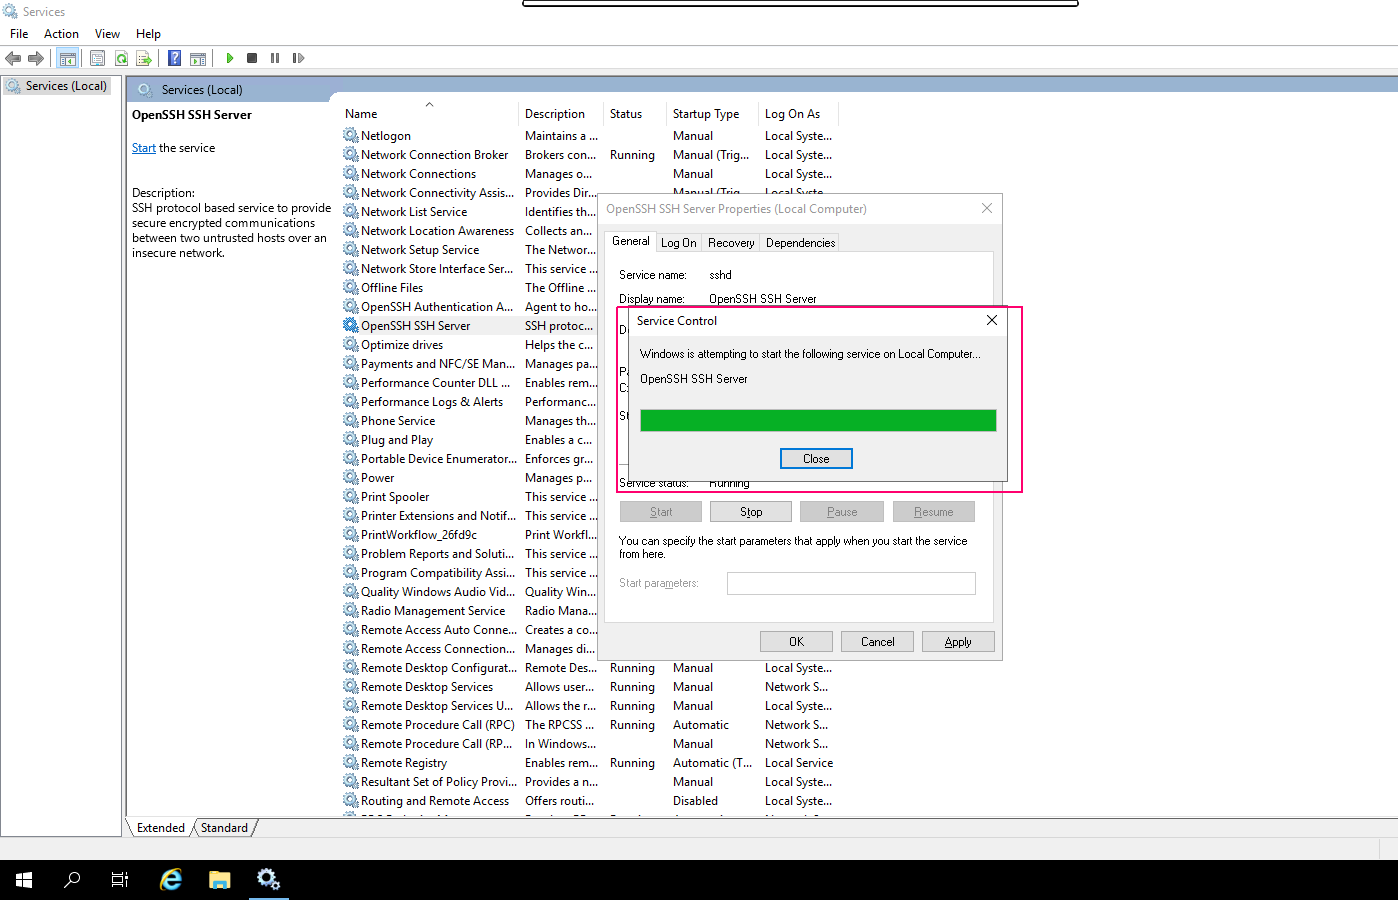Select the gear icon beside Offline Files
The width and height of the screenshot is (1398, 900).
coord(351,287)
